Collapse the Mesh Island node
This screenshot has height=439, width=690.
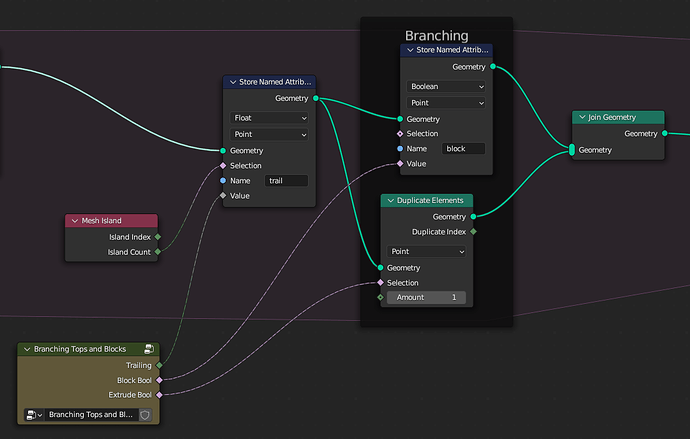[x=75, y=221]
